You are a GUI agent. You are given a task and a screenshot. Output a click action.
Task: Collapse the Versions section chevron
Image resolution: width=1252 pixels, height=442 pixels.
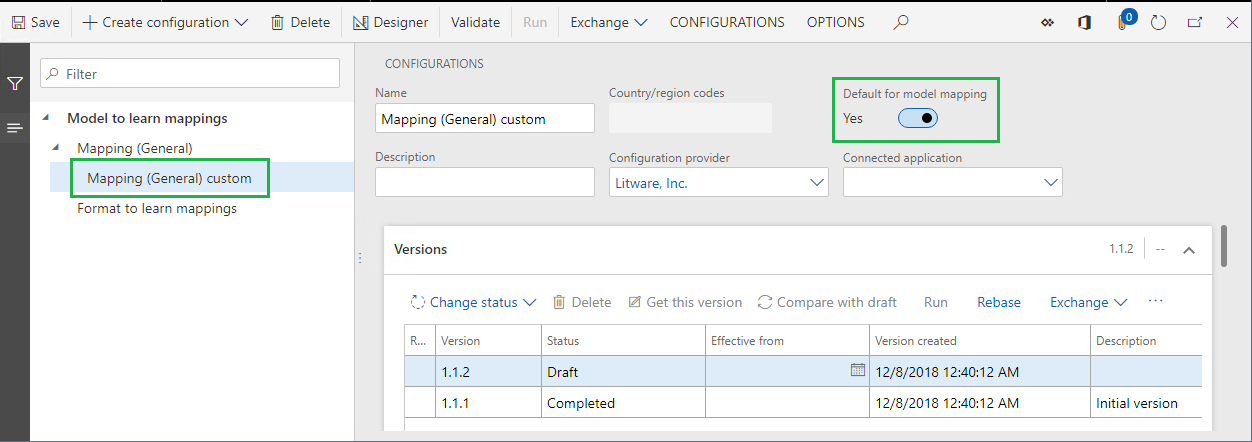point(1189,250)
